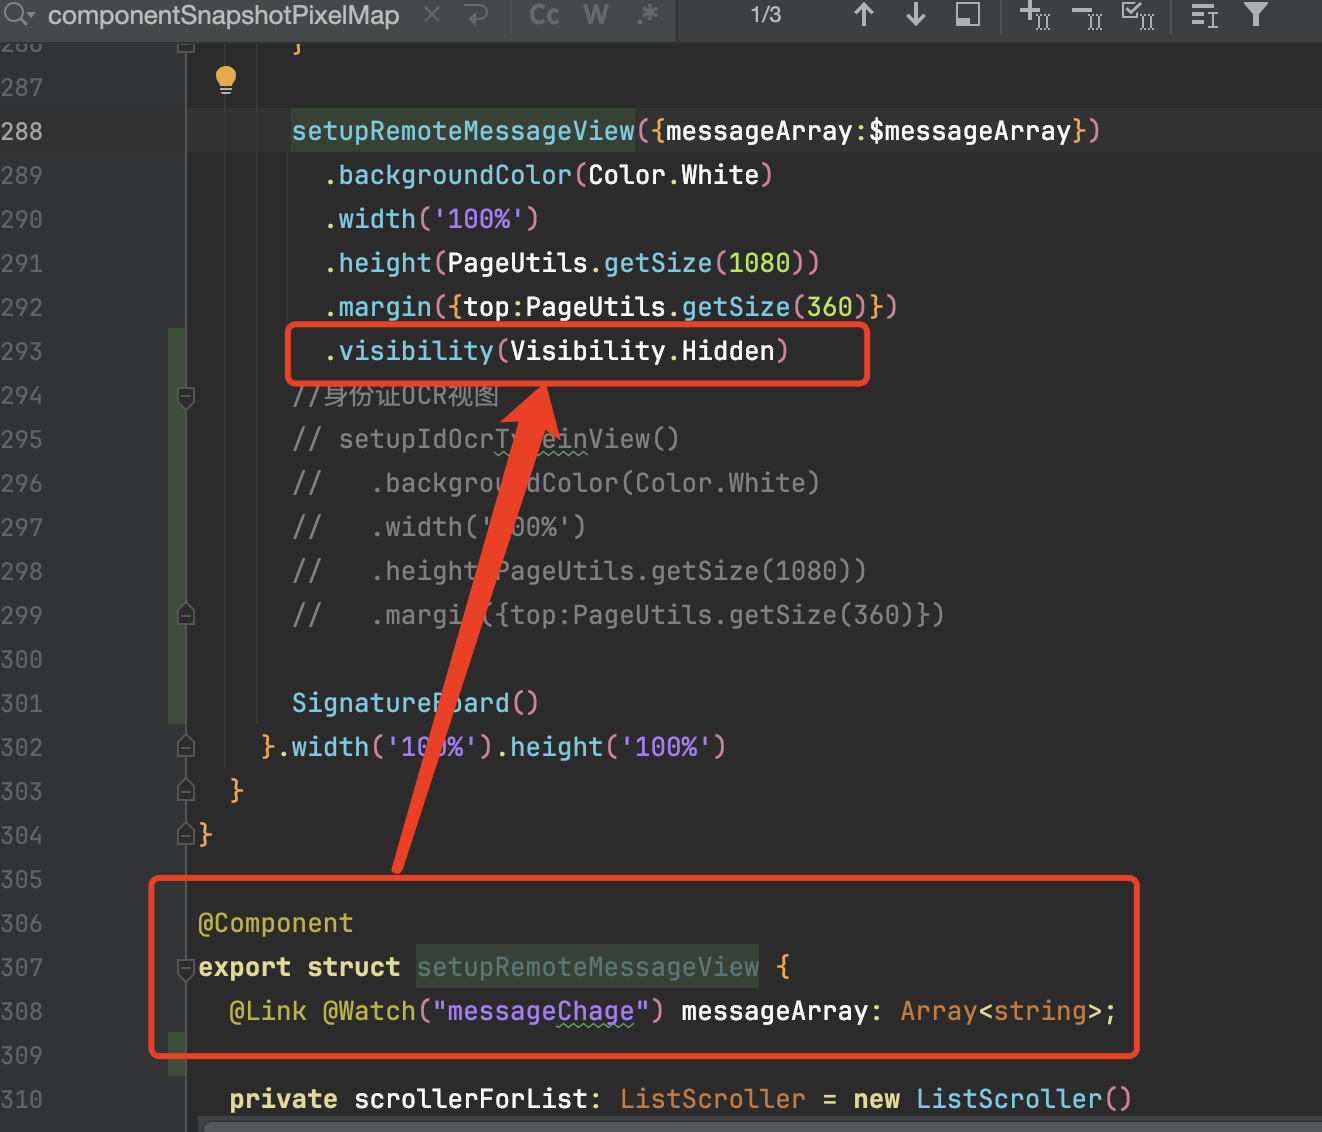Click Array<string> type on line 308
This screenshot has height=1132, width=1322.
pos(1001,1011)
